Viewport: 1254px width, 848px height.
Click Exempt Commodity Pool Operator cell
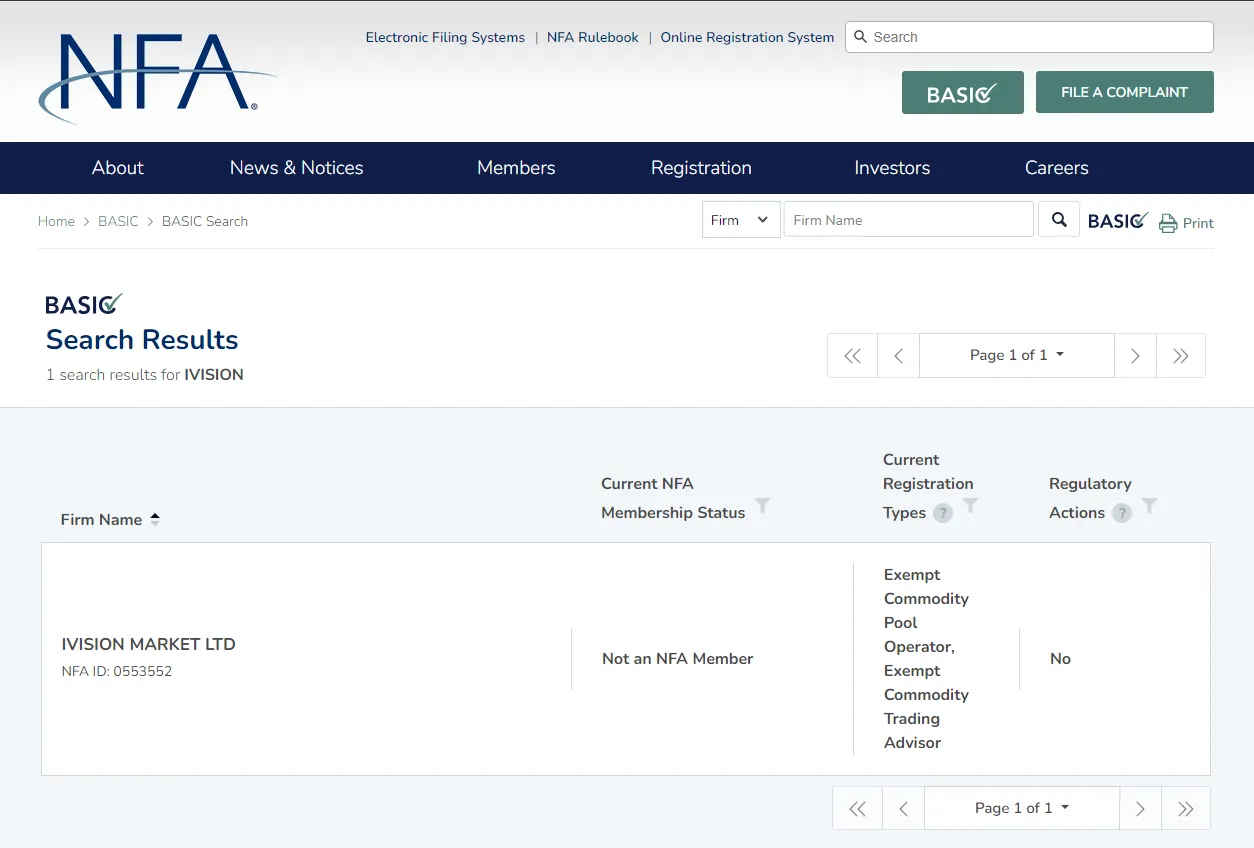[x=926, y=659]
